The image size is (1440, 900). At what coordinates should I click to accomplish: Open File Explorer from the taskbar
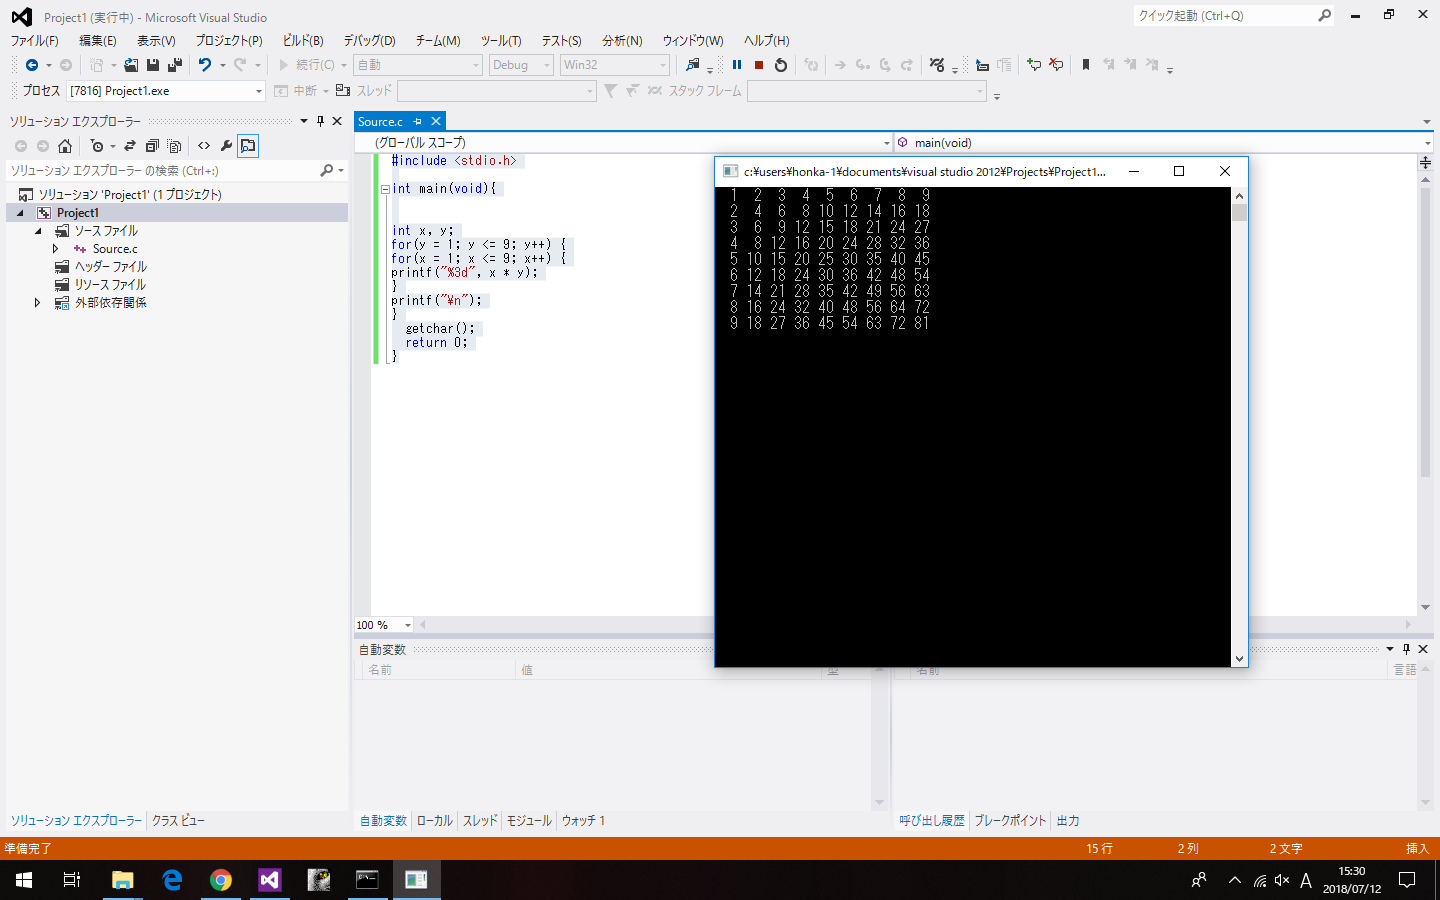pyautogui.click(x=123, y=880)
